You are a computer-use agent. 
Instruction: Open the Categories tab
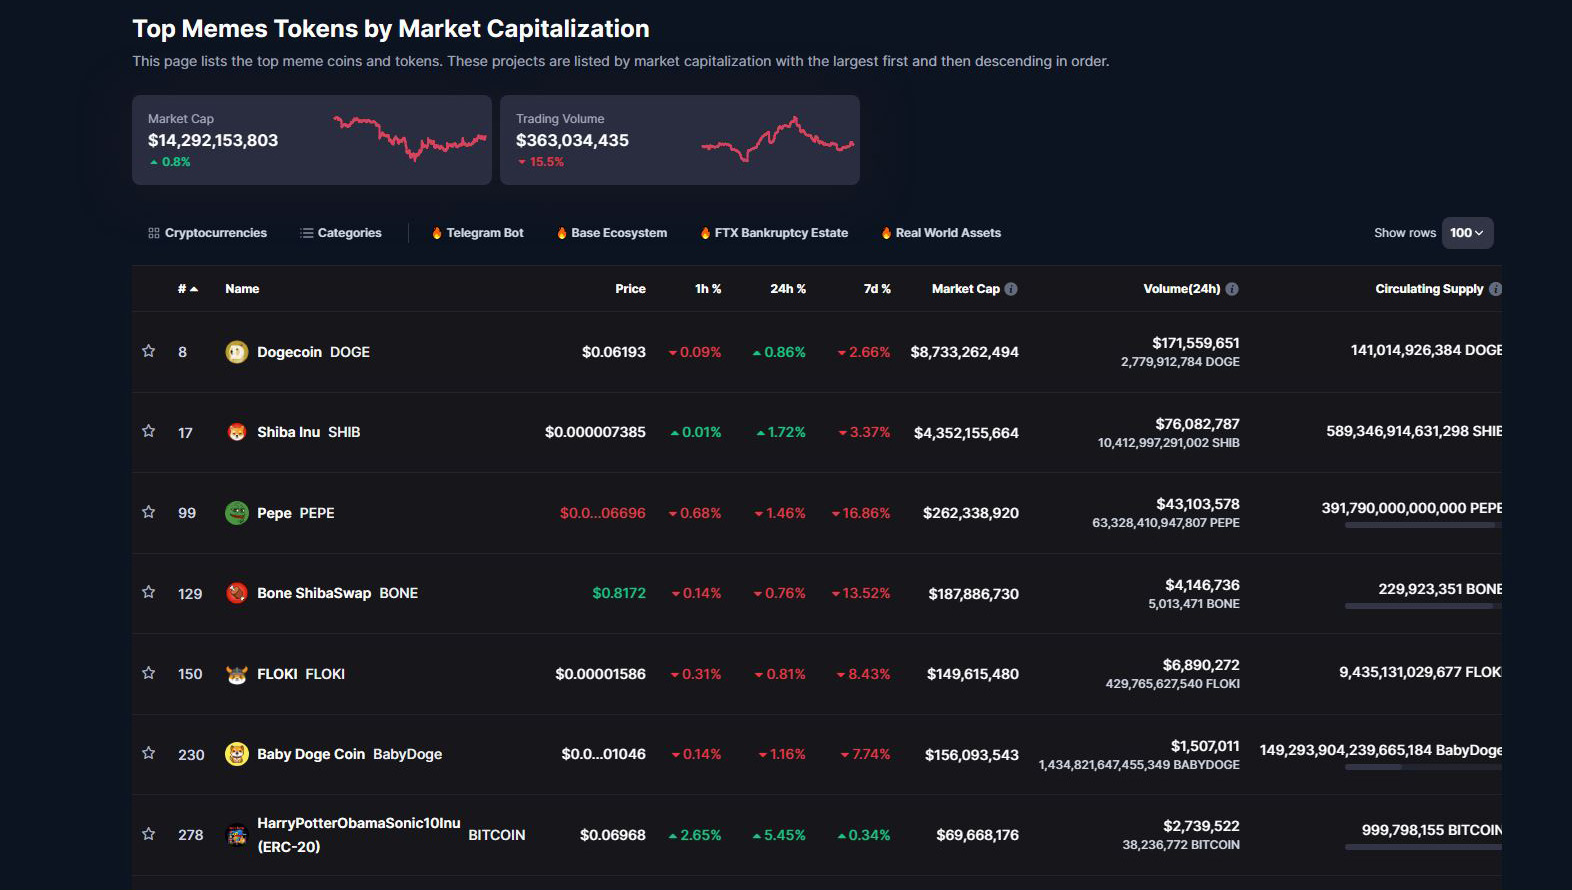[341, 233]
